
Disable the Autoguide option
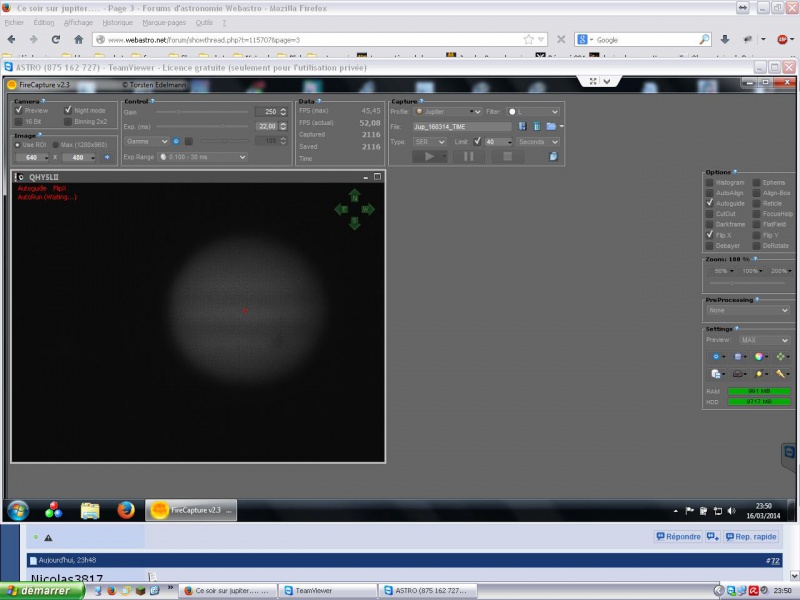point(710,203)
